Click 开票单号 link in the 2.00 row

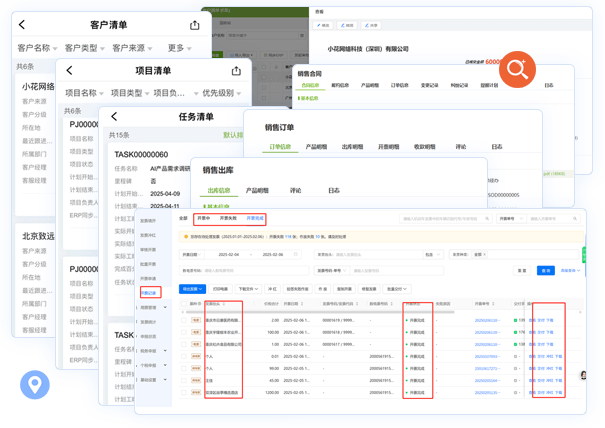488,320
